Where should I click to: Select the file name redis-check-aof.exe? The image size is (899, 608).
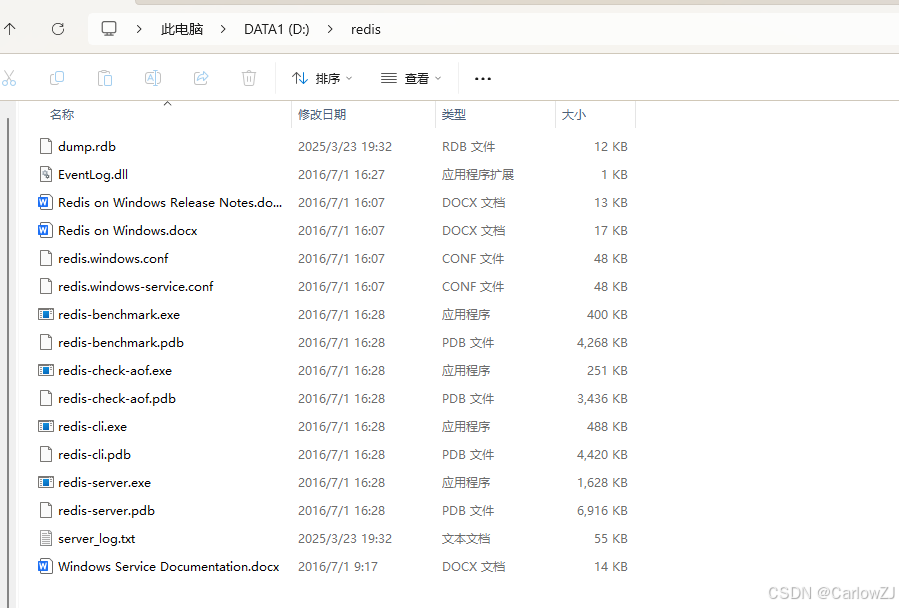click(115, 371)
